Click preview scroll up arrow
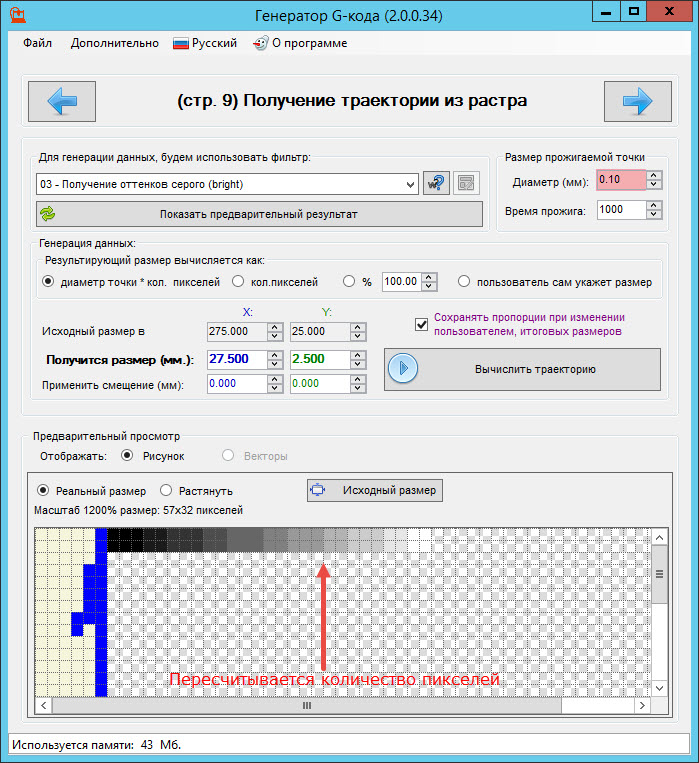Viewport: 699px width, 763px height. (660, 537)
